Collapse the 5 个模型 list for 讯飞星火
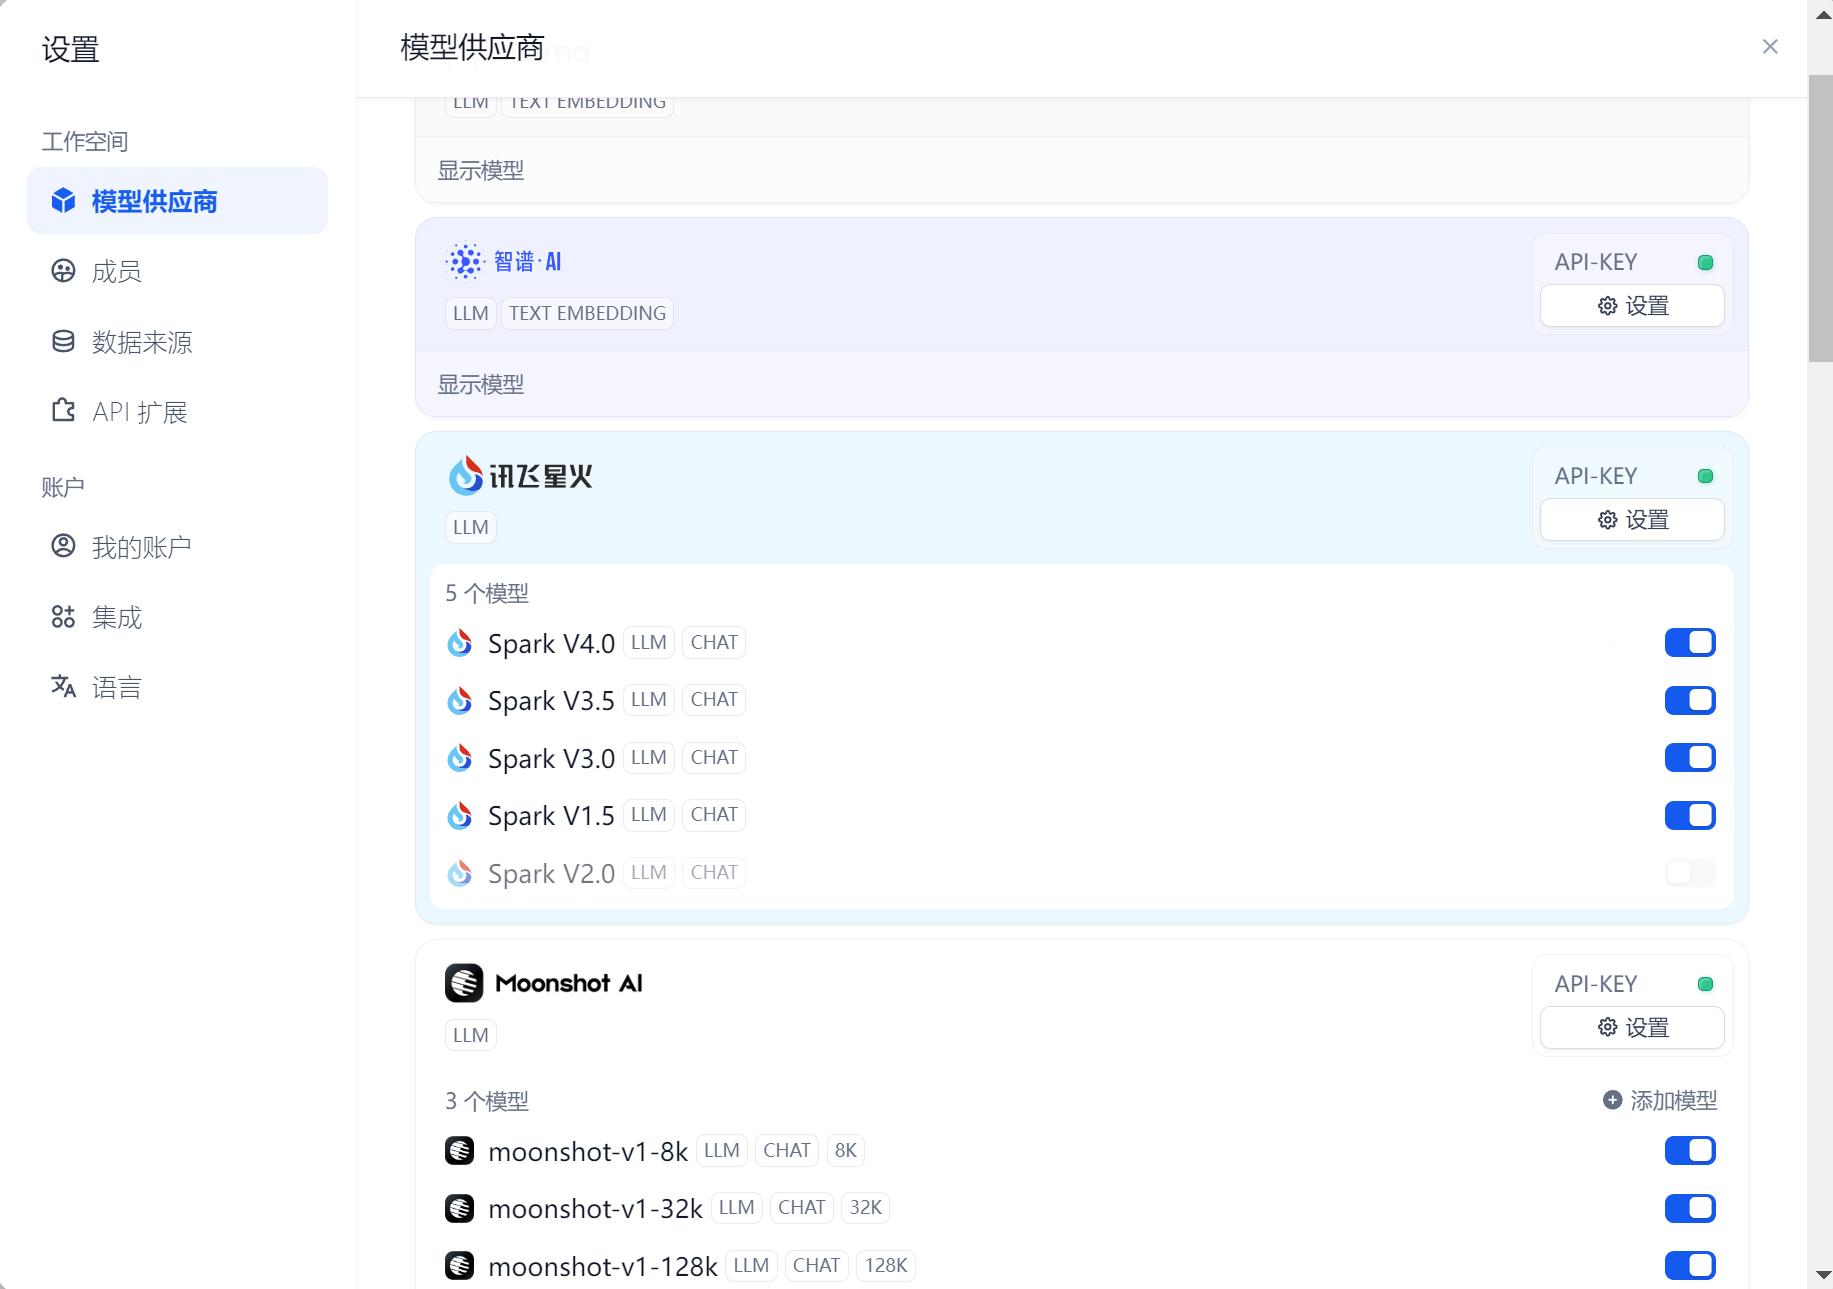Image resolution: width=1833 pixels, height=1289 pixels. [x=487, y=593]
